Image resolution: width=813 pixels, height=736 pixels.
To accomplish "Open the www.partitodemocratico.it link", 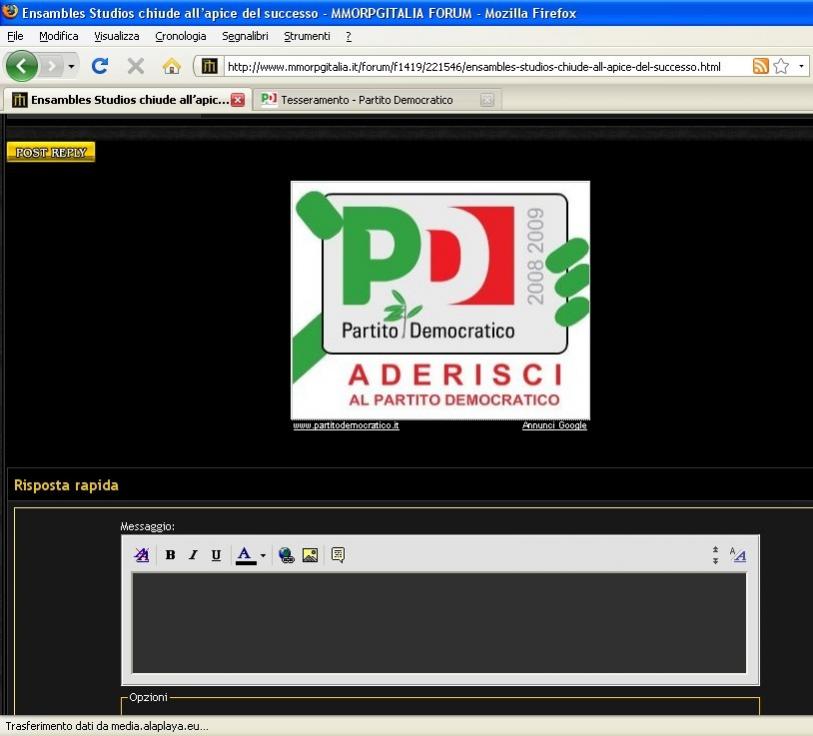I will [x=346, y=425].
